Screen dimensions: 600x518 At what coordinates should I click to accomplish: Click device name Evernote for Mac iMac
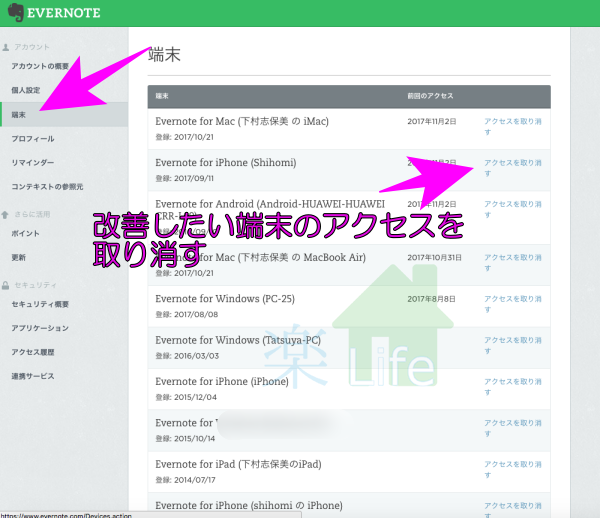(x=242, y=121)
